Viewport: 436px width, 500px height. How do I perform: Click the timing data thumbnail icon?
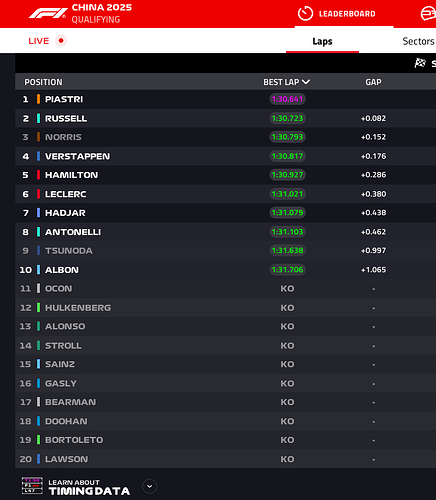point(32,486)
